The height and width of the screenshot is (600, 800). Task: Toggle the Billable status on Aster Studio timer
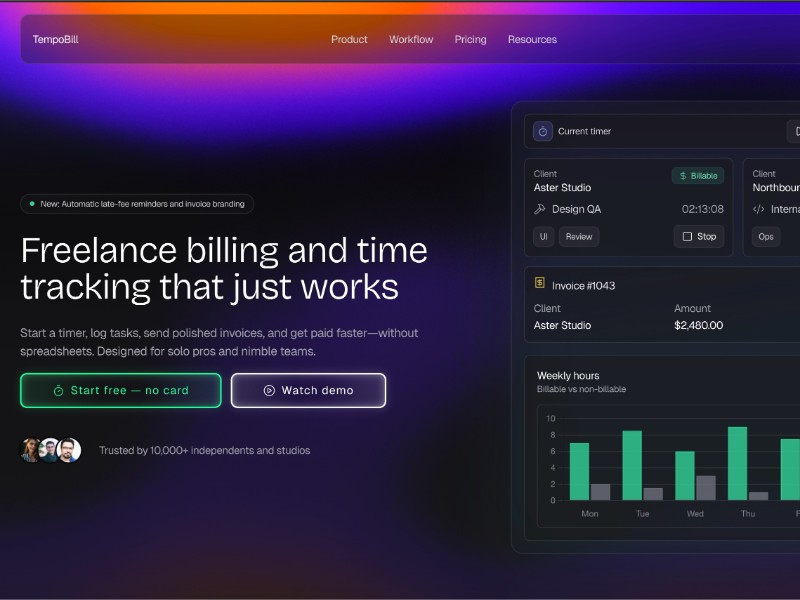696,175
